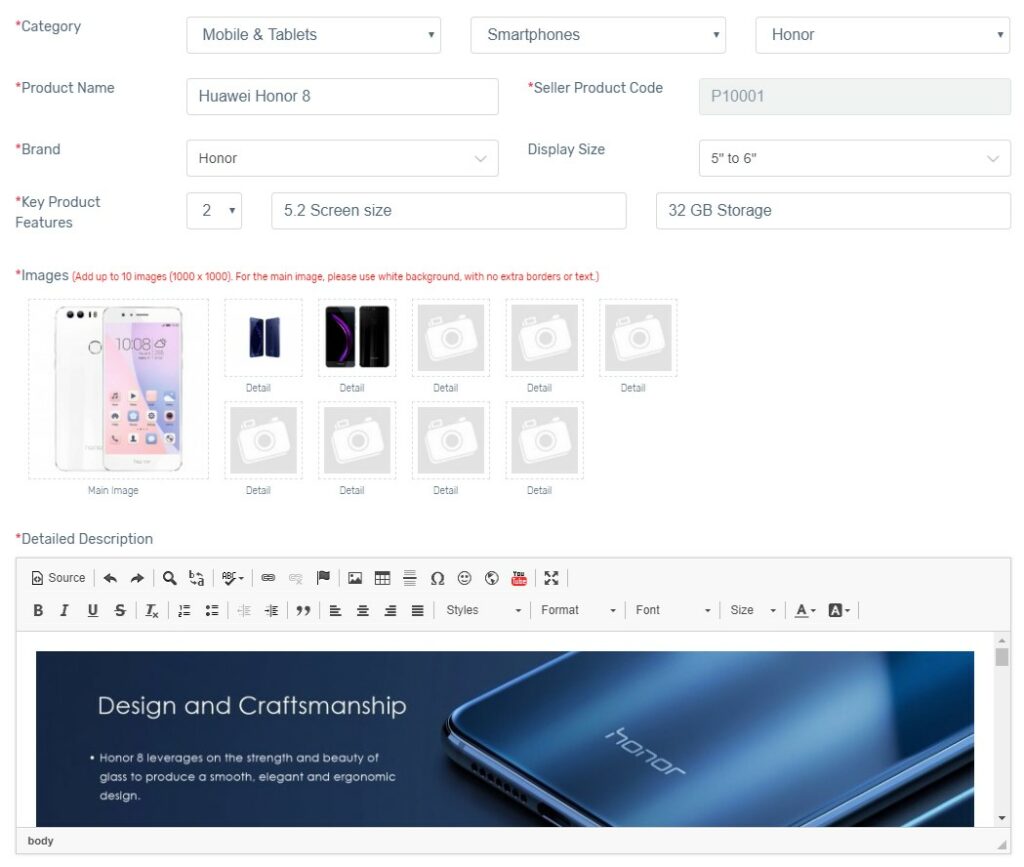Toggle italic formatting
1024x867 pixels.
(x=64, y=610)
